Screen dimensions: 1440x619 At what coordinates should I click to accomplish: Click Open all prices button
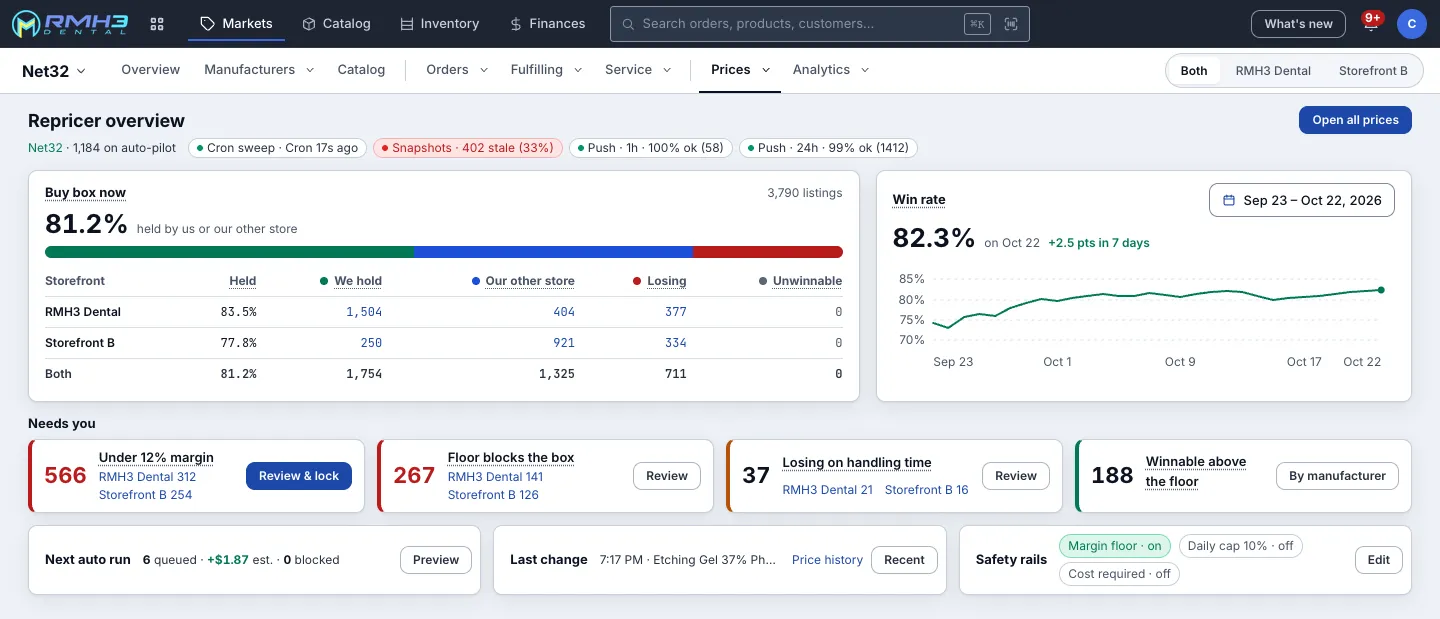tap(1355, 120)
